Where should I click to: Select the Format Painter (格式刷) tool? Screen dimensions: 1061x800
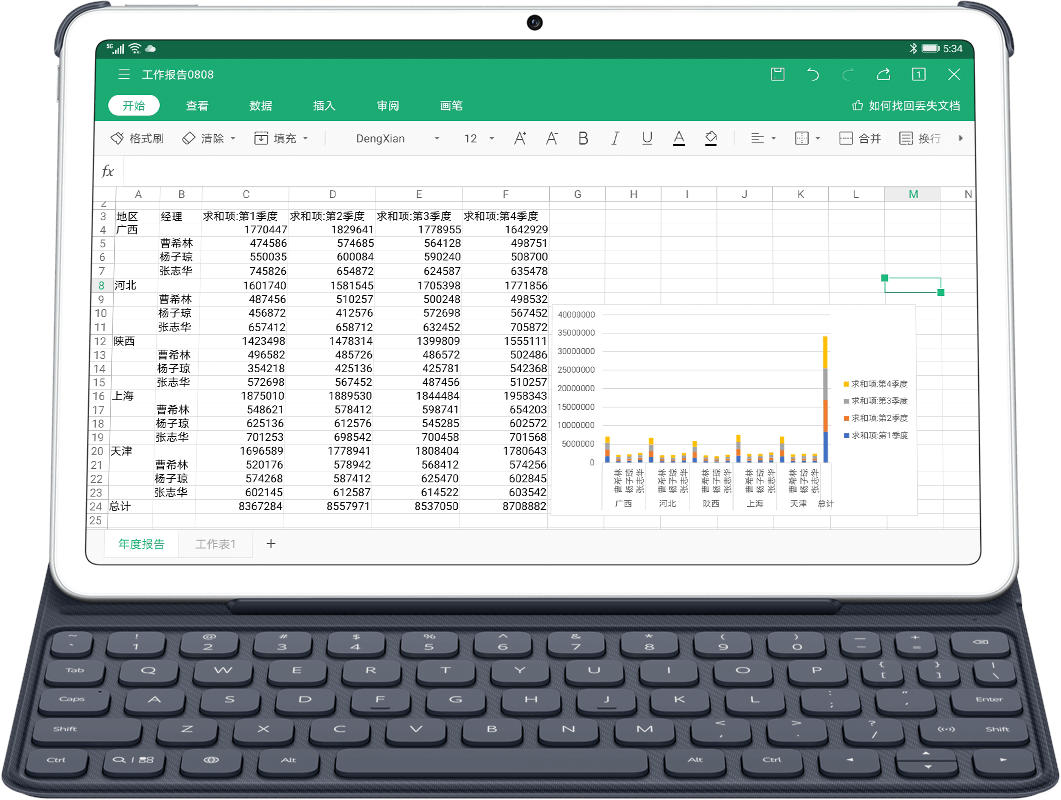tap(137, 138)
